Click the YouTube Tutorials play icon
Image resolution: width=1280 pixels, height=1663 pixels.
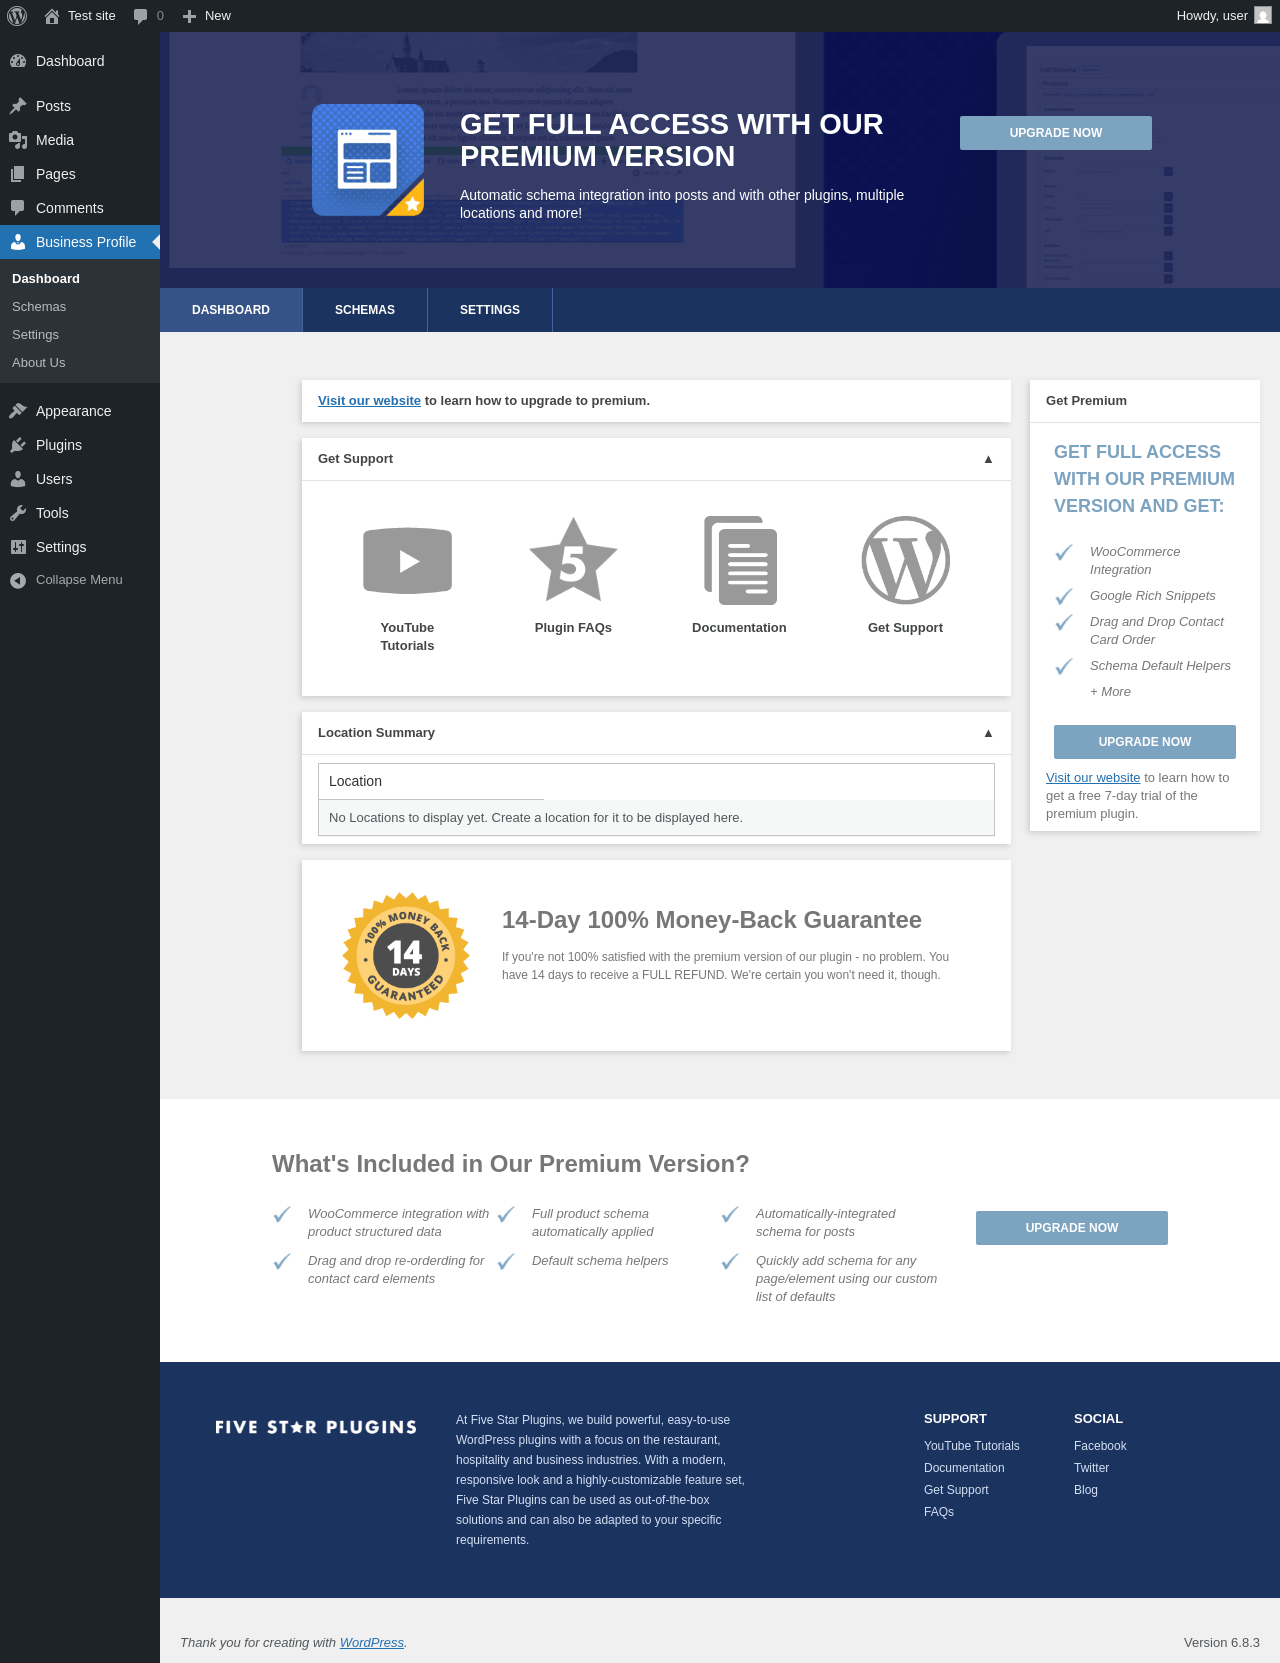pyautogui.click(x=407, y=560)
